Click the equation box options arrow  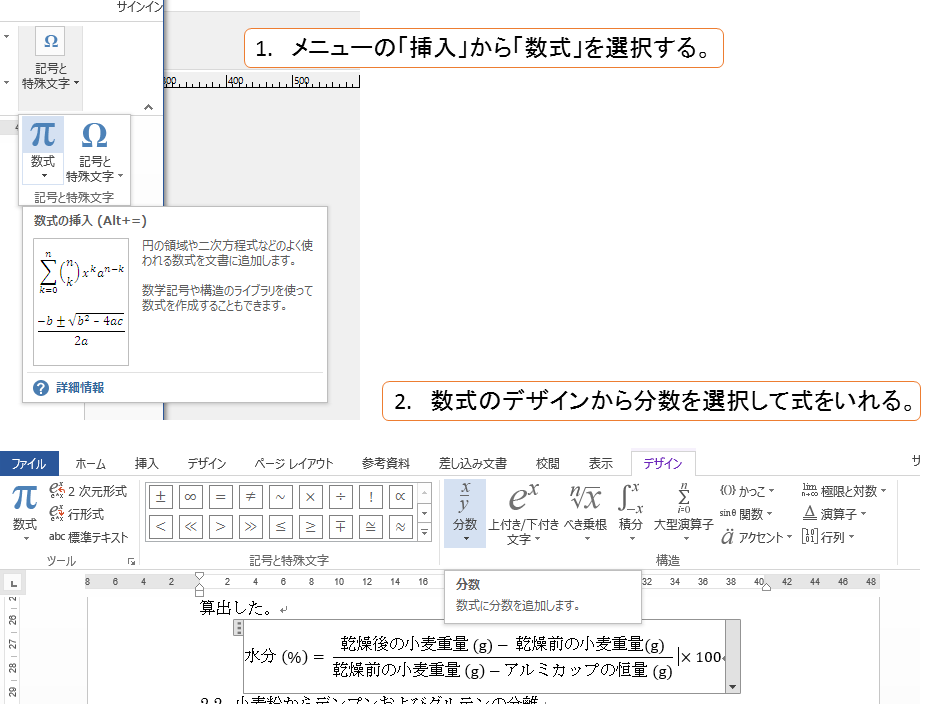733,687
